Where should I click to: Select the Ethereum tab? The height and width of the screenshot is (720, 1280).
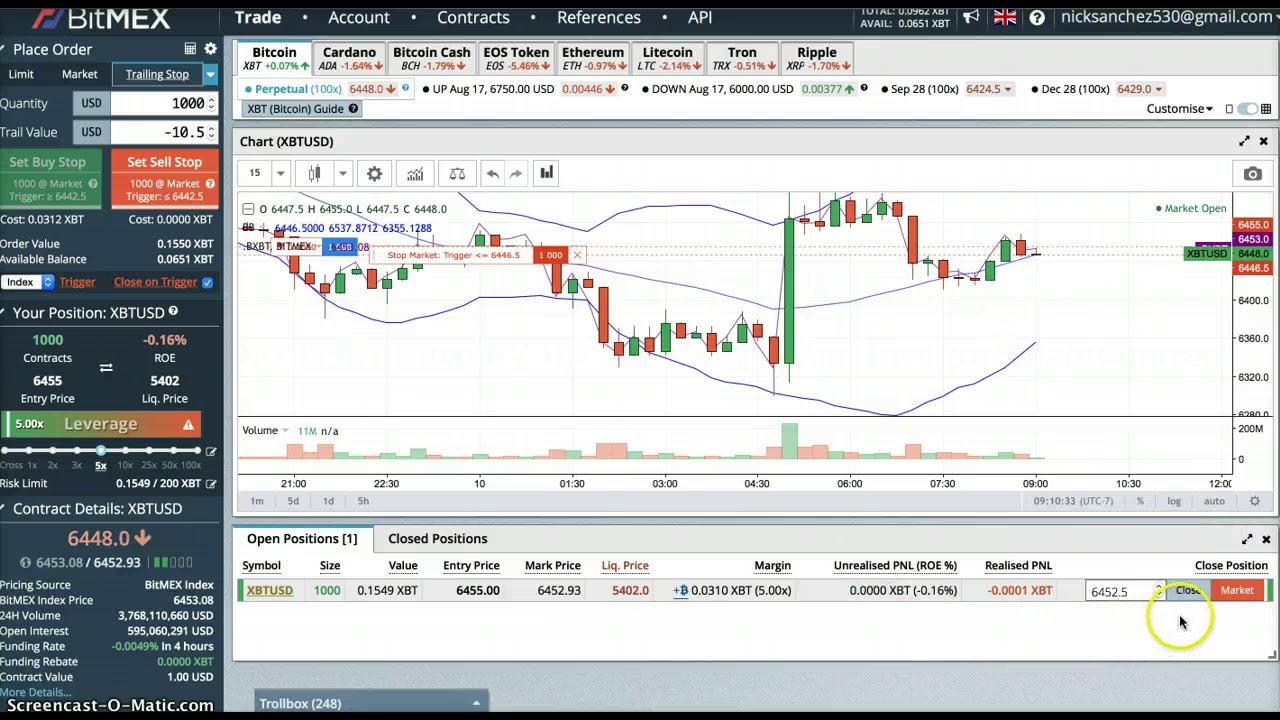coord(593,59)
